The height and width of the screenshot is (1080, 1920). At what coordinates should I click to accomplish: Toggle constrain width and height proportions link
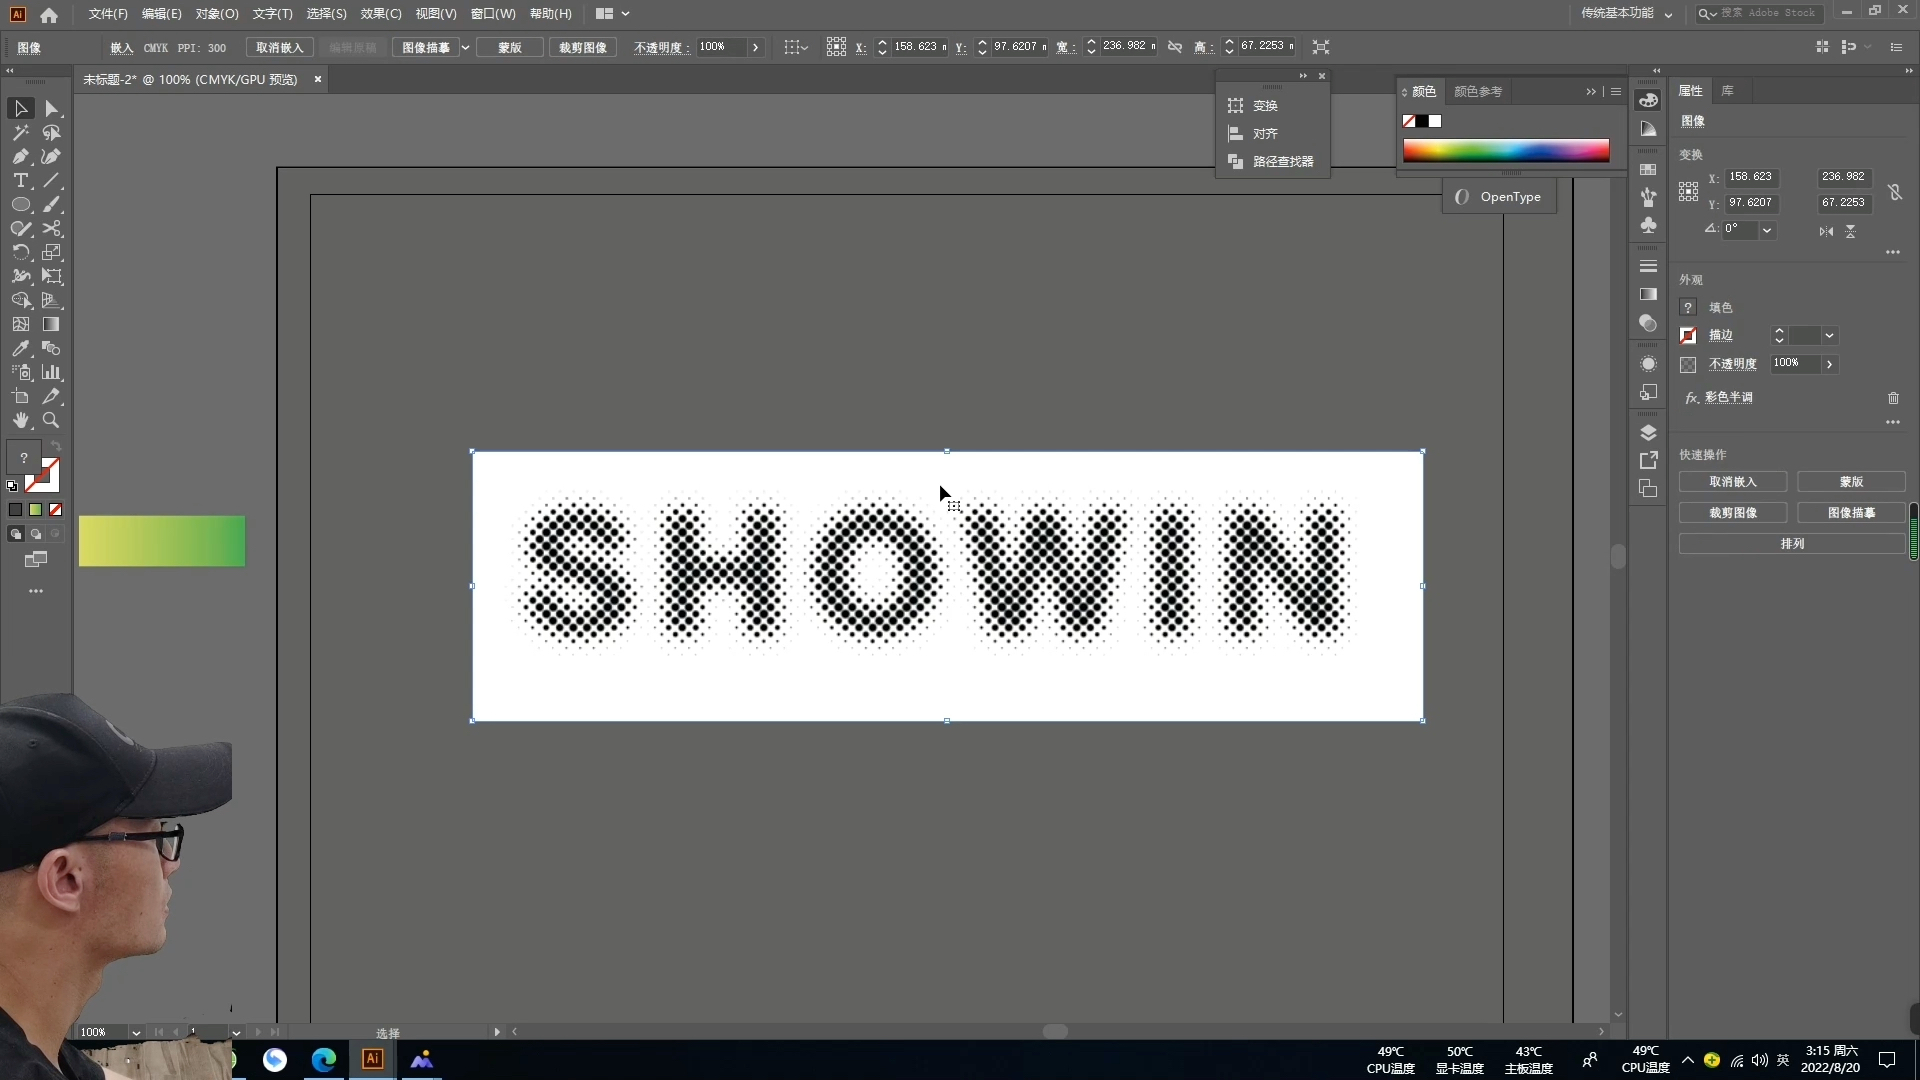tap(1895, 192)
